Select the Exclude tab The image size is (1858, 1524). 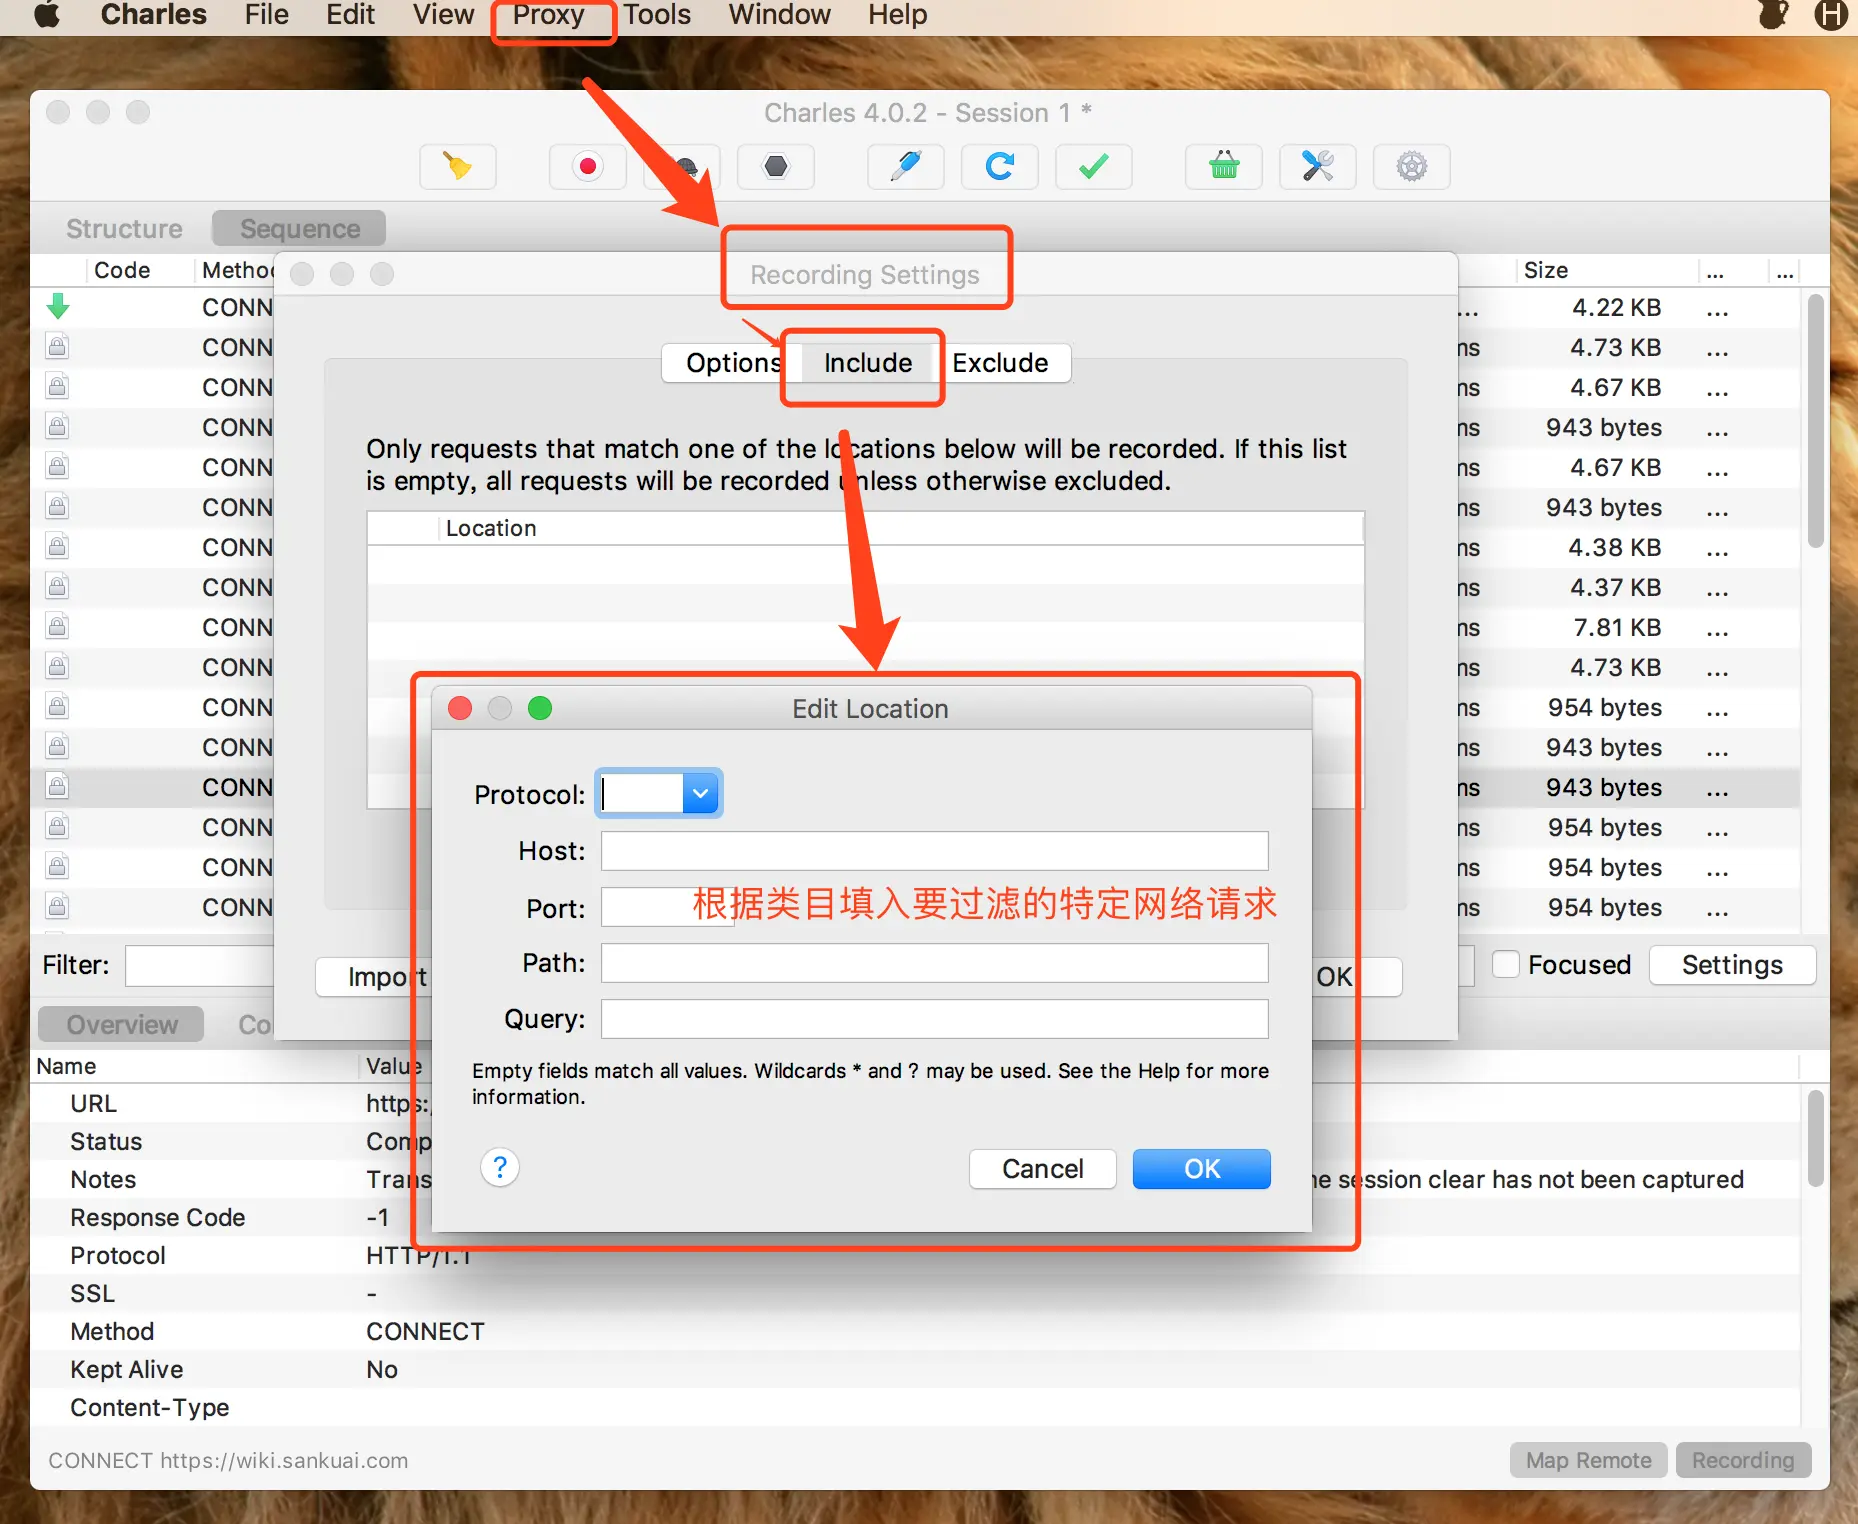pos(1000,363)
